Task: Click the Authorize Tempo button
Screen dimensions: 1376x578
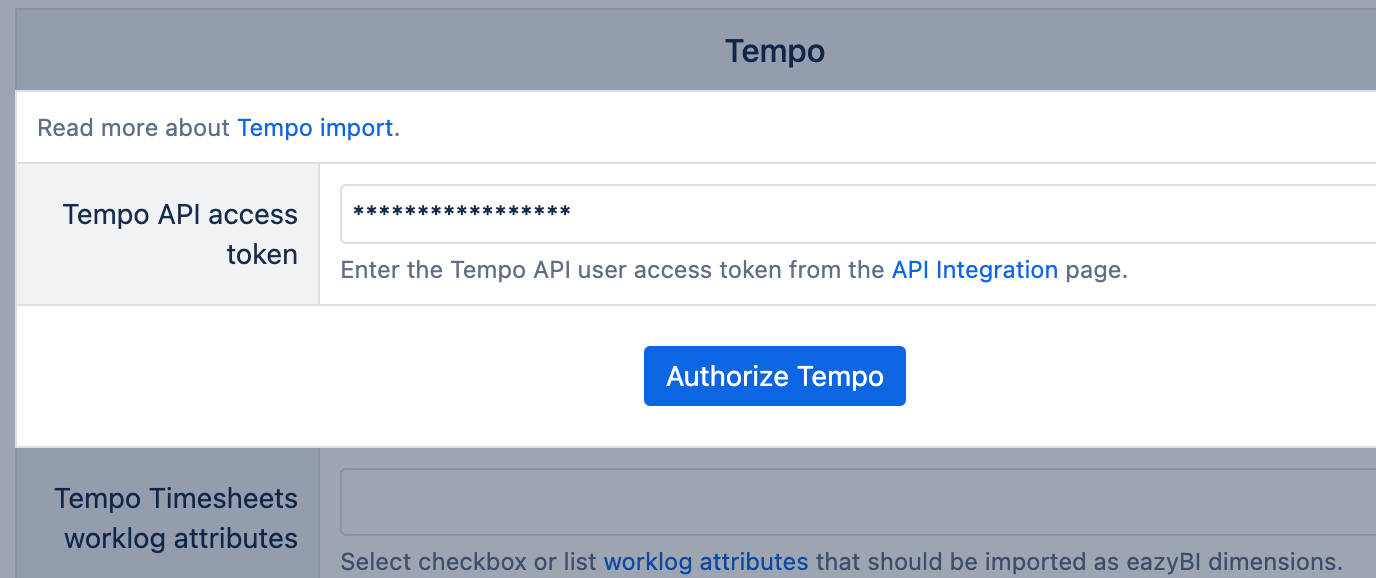Action: coord(775,376)
